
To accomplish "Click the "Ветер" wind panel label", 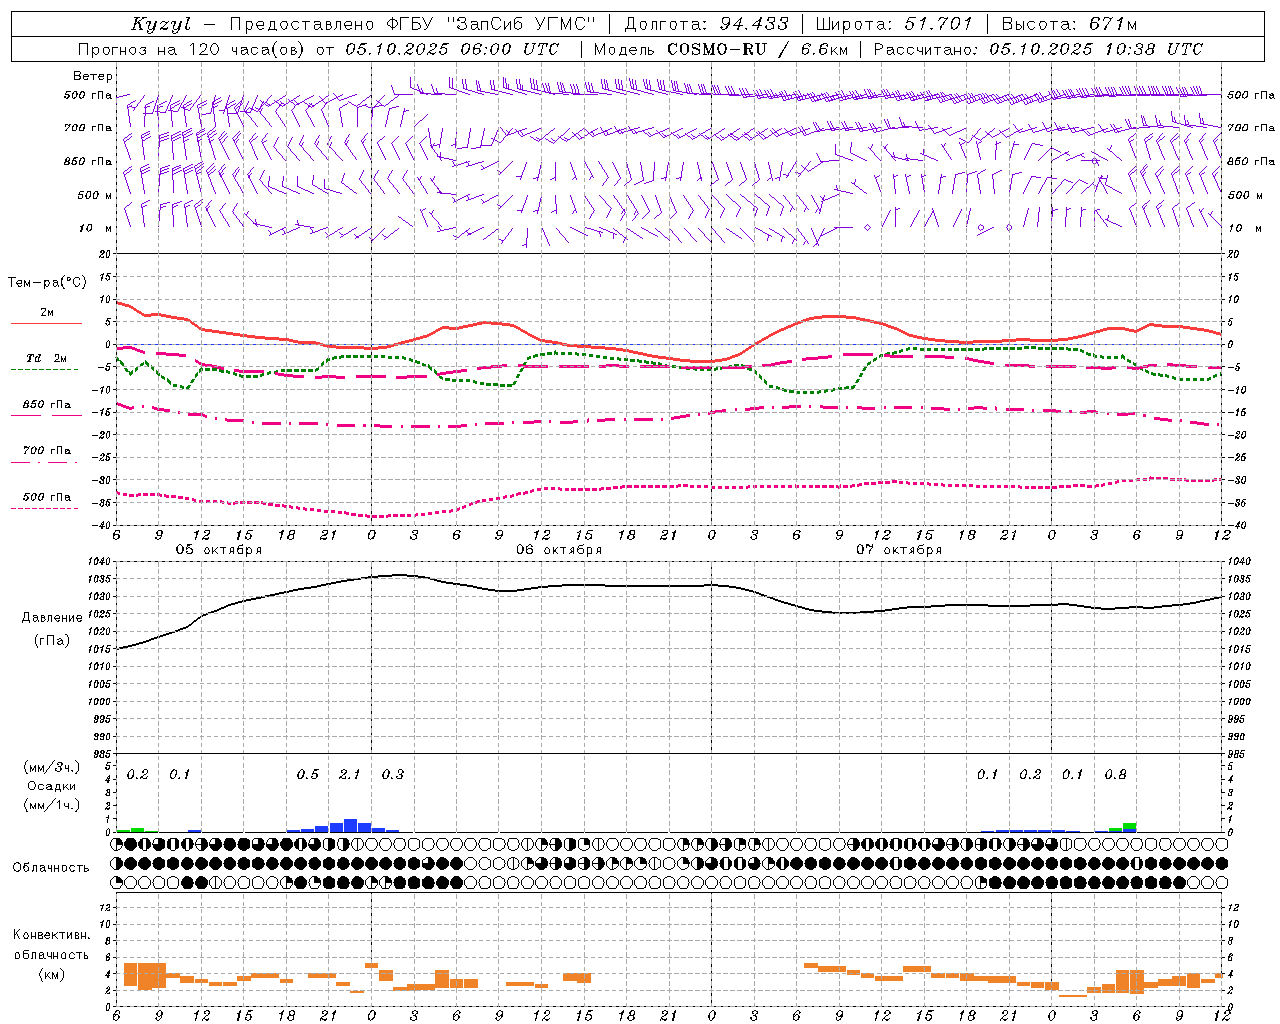I will point(93,76).
